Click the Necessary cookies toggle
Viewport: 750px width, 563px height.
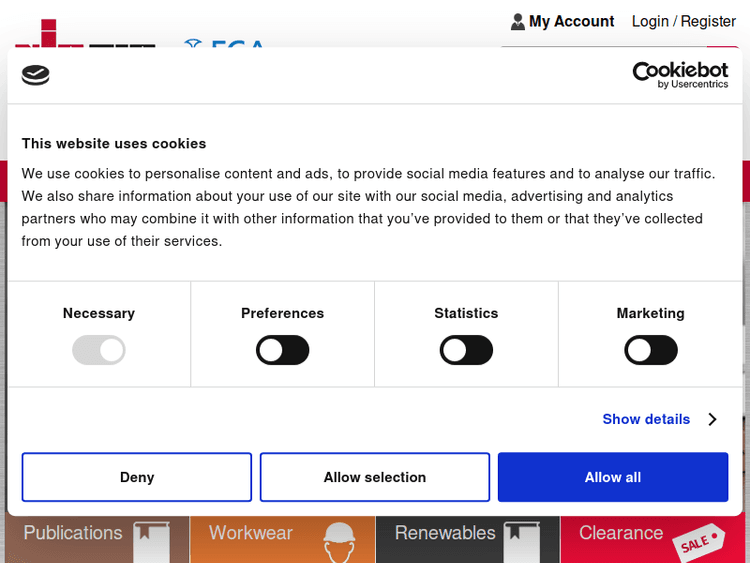99,350
